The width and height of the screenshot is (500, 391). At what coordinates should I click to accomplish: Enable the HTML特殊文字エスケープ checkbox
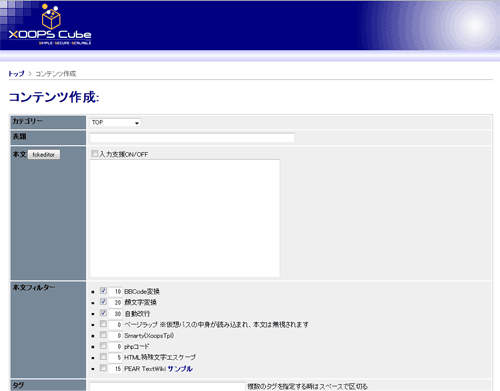click(x=103, y=357)
